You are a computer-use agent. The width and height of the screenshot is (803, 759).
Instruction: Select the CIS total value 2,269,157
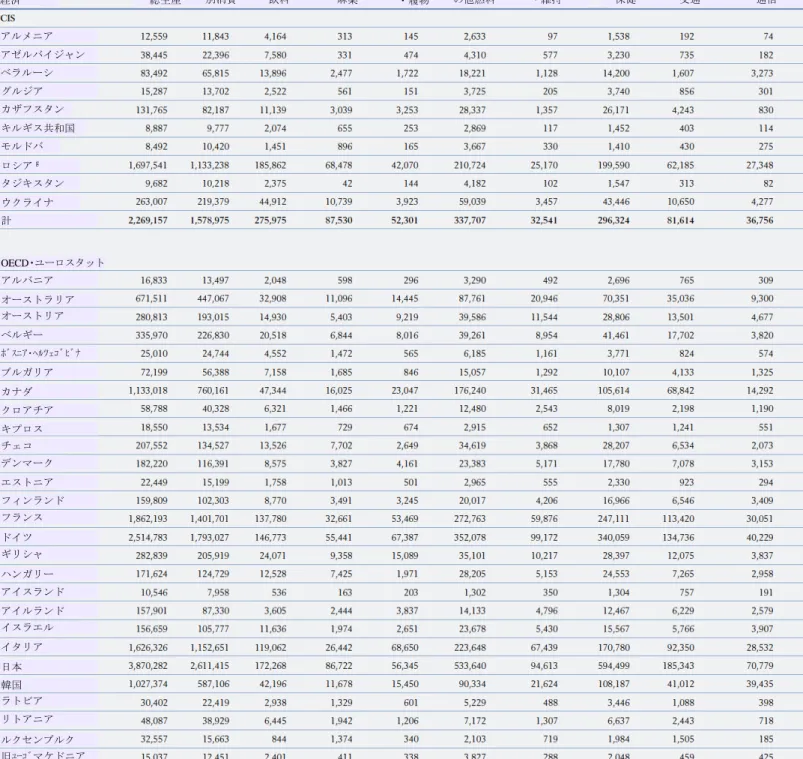(x=147, y=220)
